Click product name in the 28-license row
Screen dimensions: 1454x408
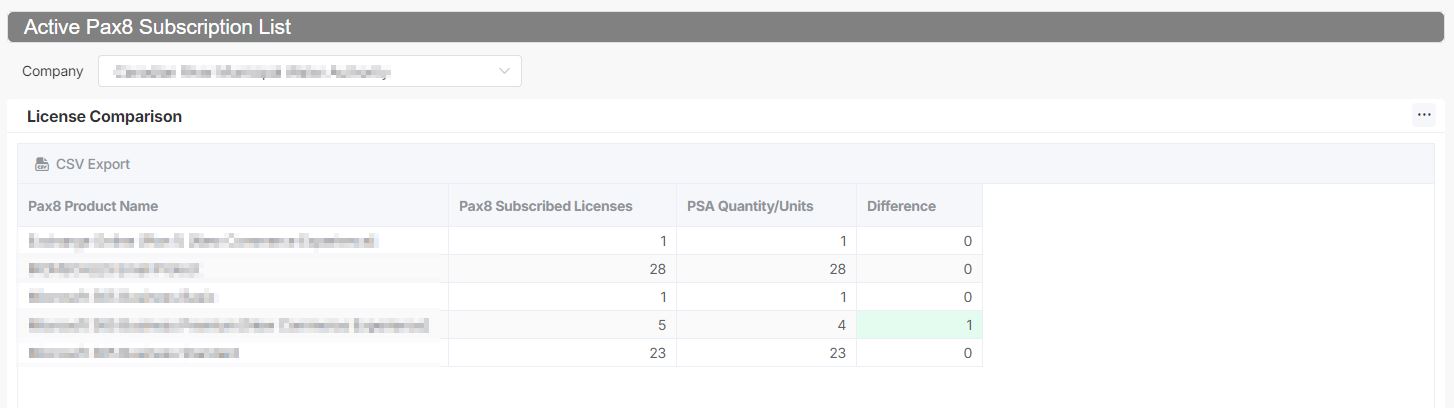coord(114,269)
